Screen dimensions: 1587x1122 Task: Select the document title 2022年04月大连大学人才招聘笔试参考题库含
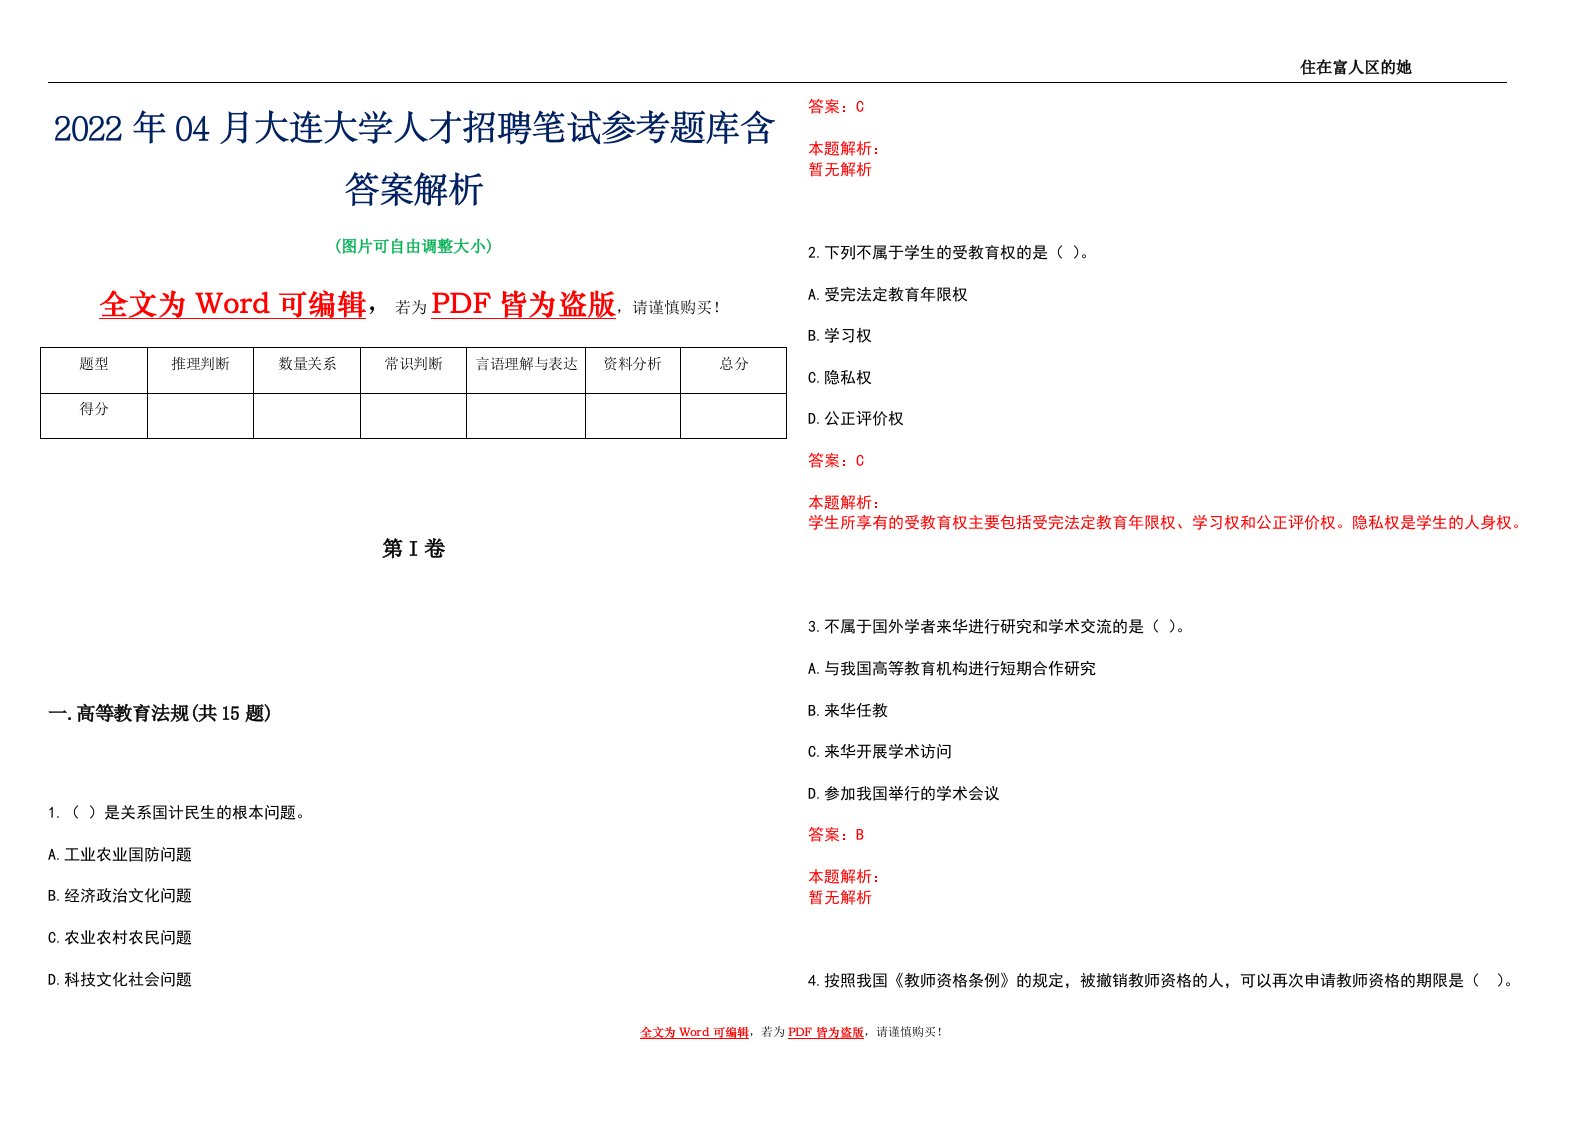[414, 129]
